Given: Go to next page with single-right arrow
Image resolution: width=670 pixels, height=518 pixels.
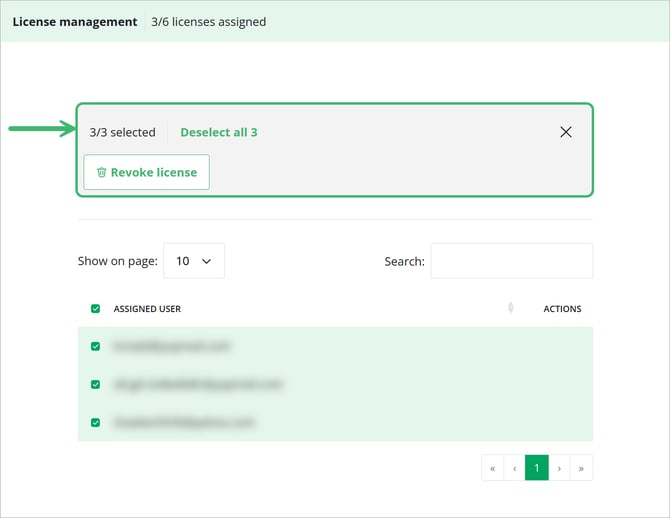Looking at the screenshot, I should coord(559,468).
